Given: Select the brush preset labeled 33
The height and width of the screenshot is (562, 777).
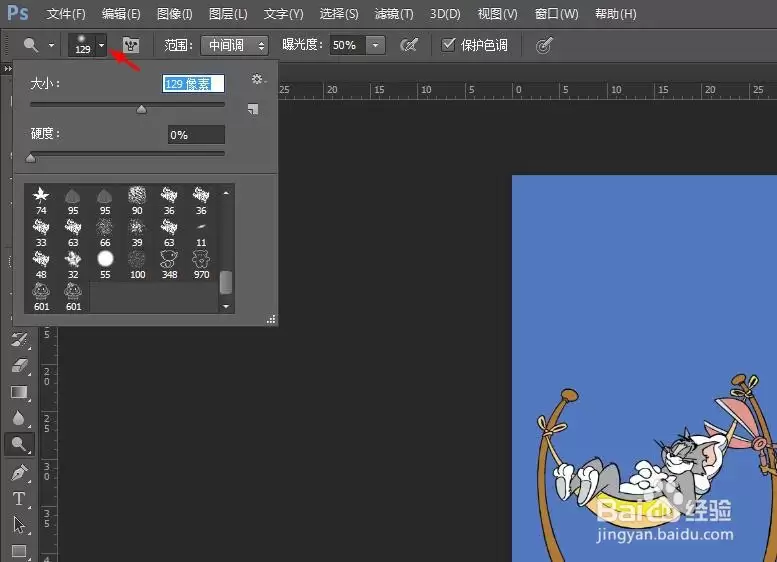Looking at the screenshot, I should coord(41,233).
